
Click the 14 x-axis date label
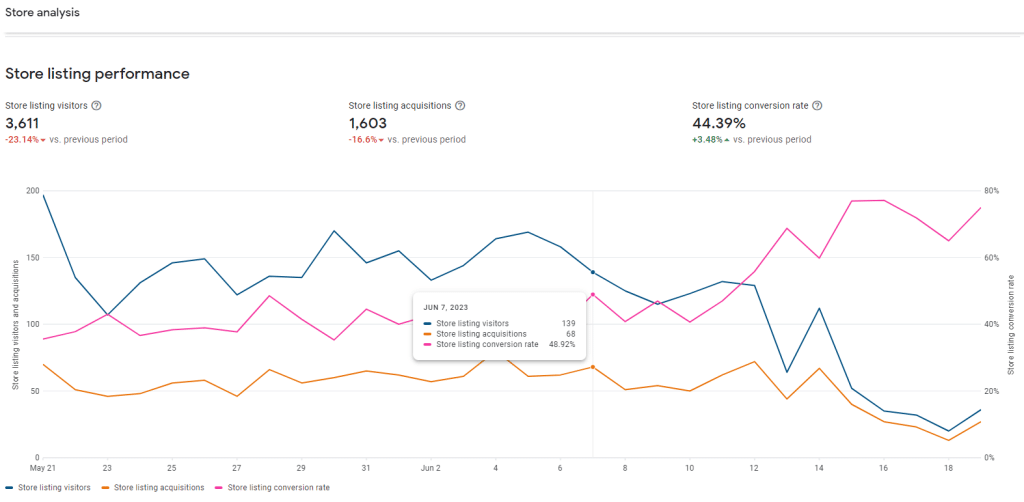tap(819, 468)
